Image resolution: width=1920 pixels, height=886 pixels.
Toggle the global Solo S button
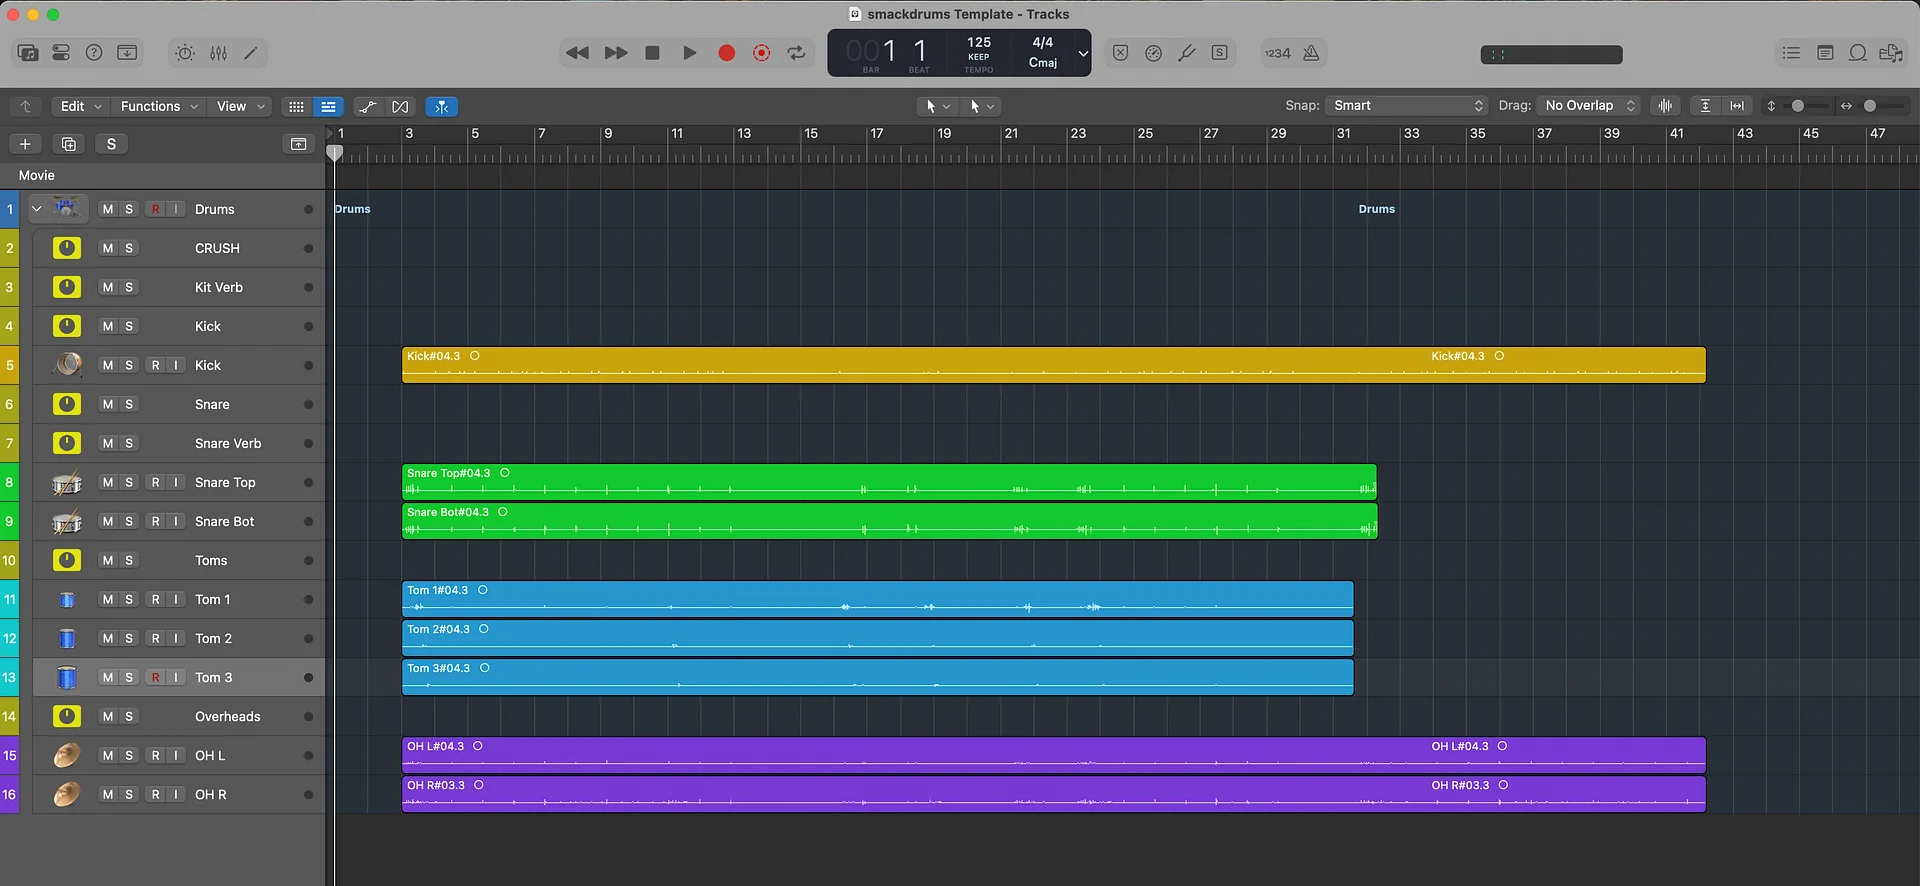point(111,144)
